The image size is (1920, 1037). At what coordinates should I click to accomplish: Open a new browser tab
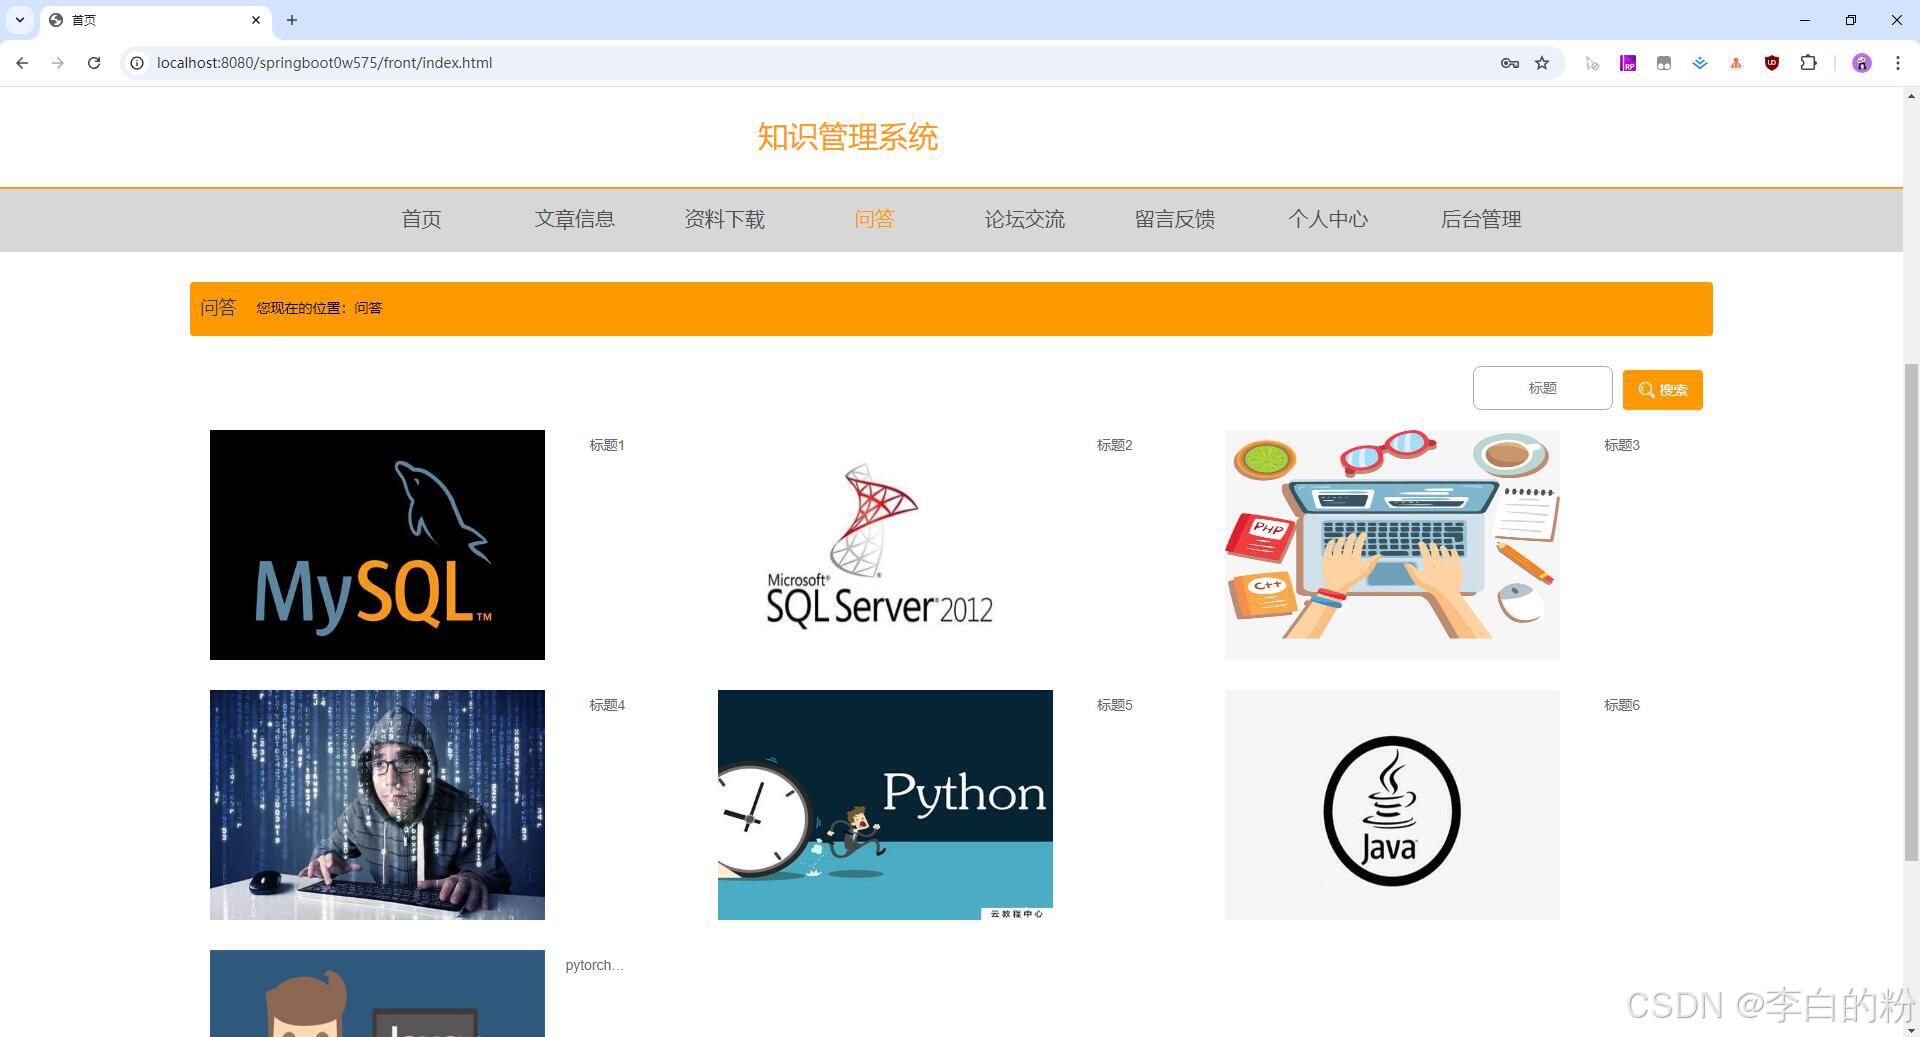tap(292, 20)
